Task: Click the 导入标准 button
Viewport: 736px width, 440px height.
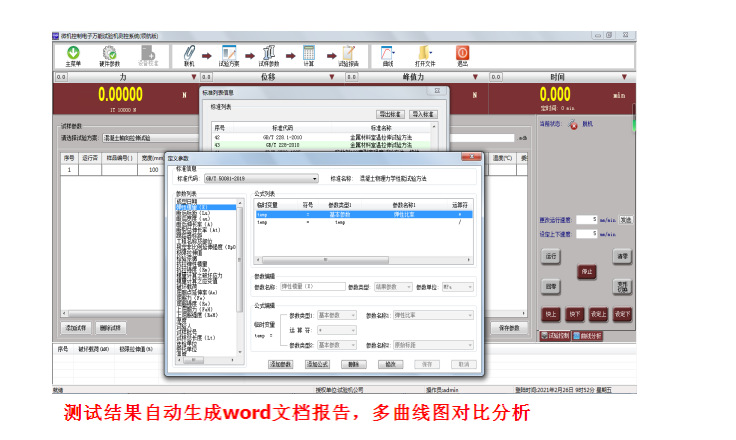Action: tap(423, 114)
